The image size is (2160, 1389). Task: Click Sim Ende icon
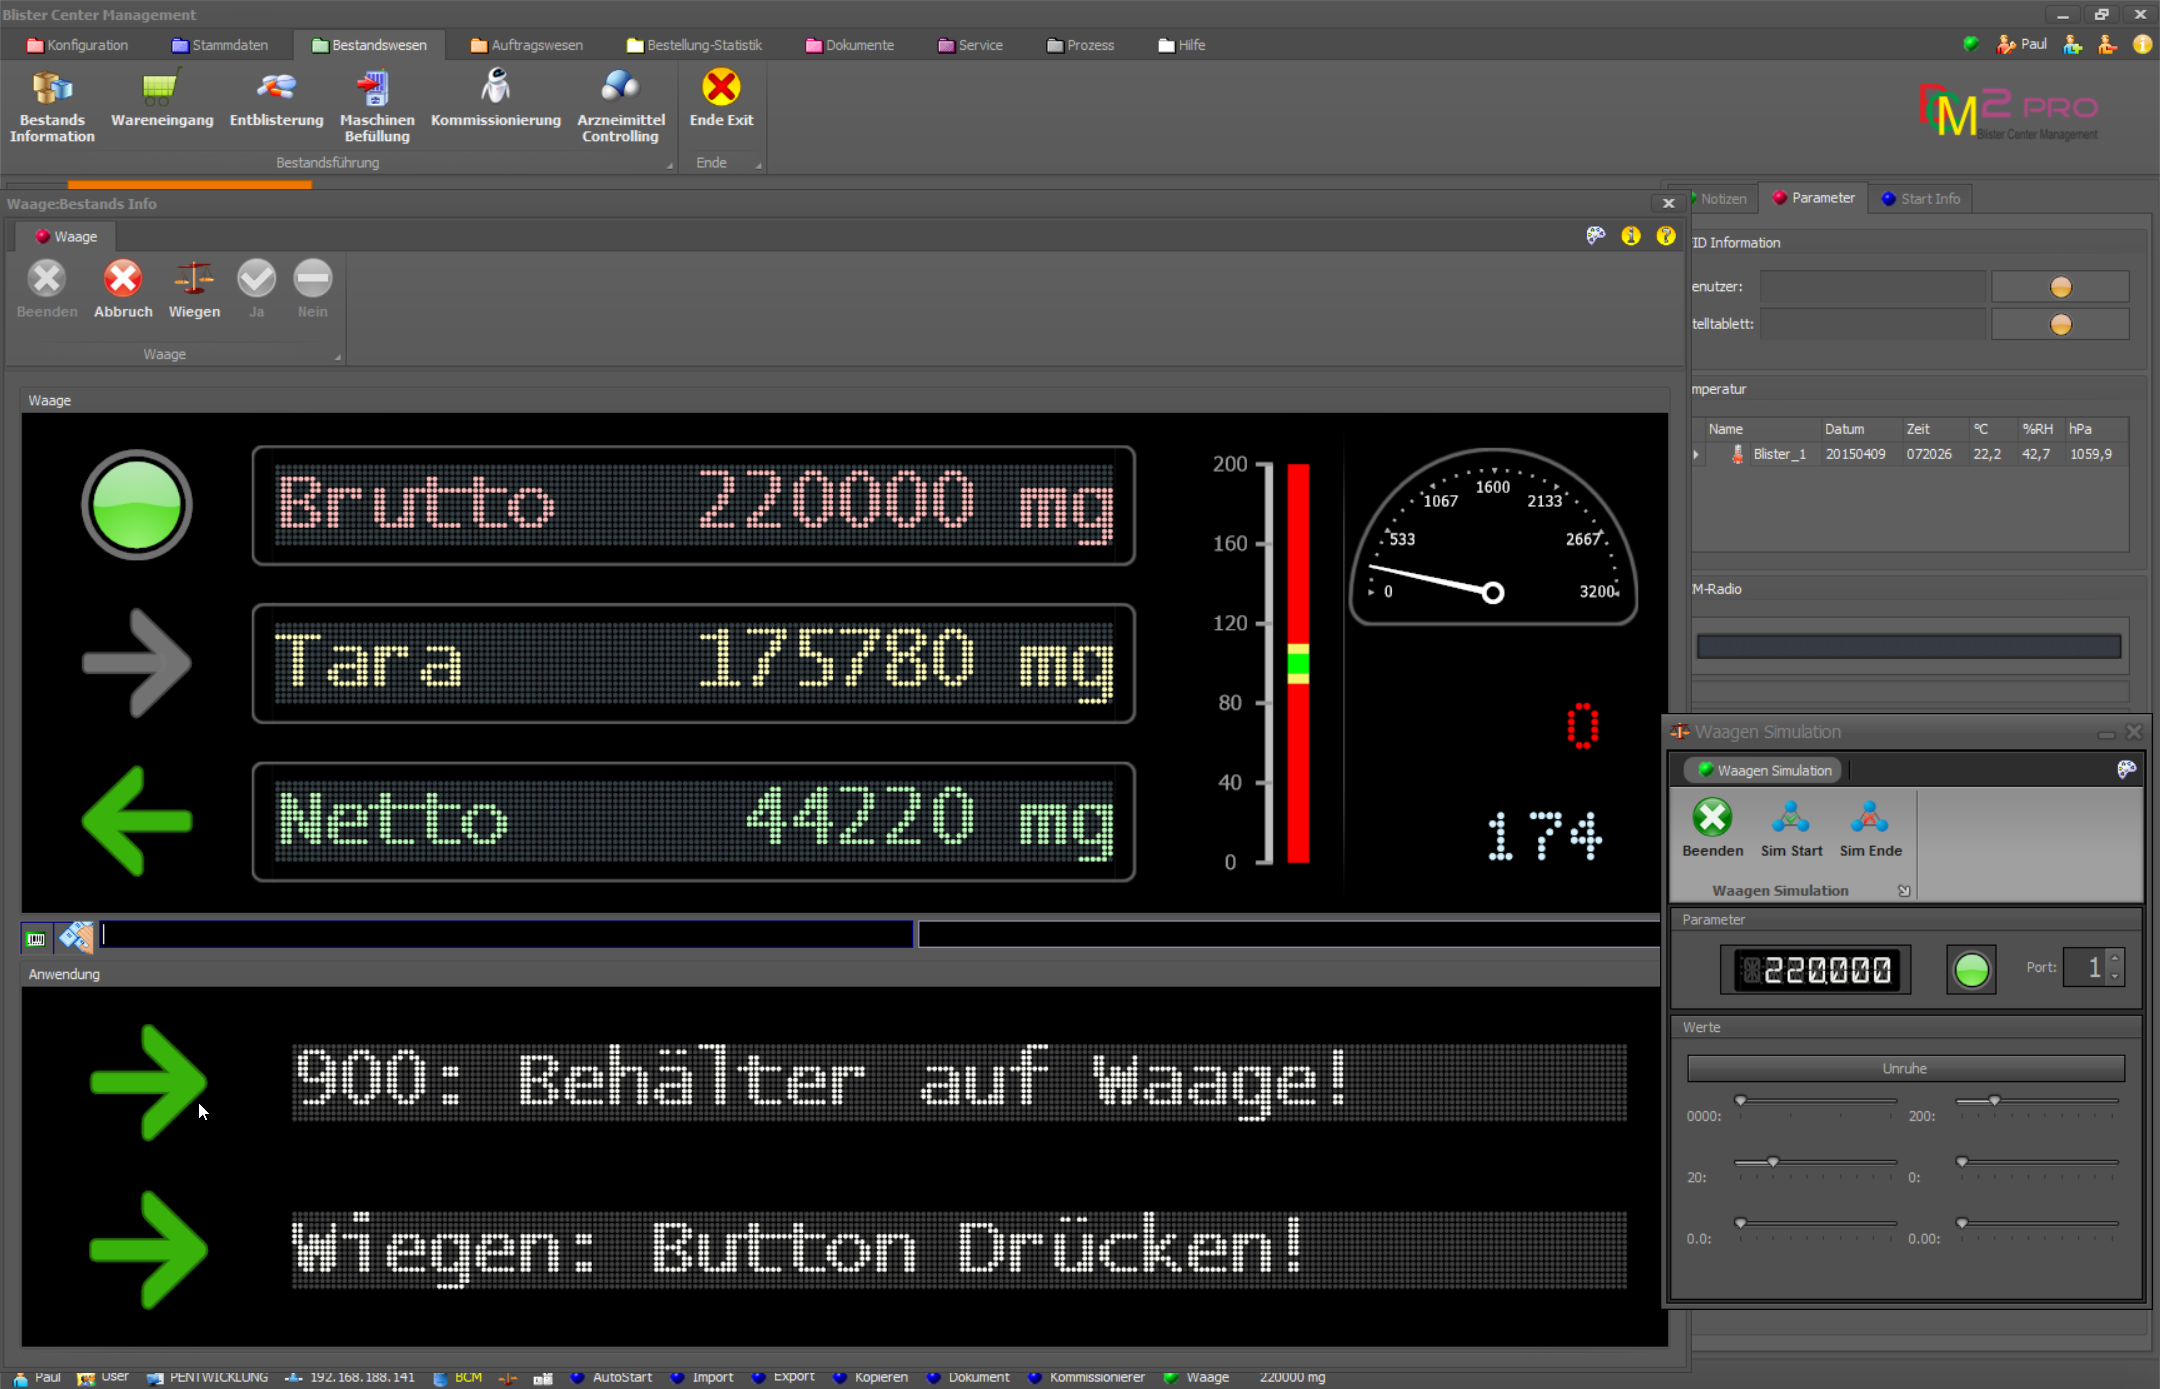(1869, 819)
